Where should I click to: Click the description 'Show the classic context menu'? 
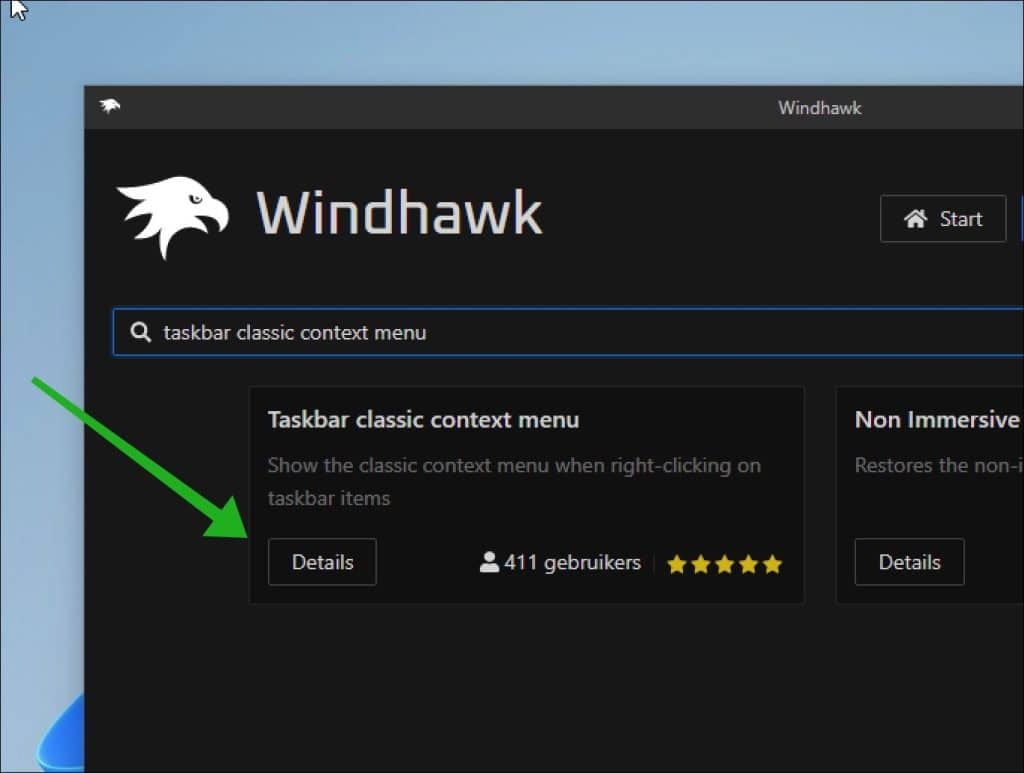click(x=514, y=482)
